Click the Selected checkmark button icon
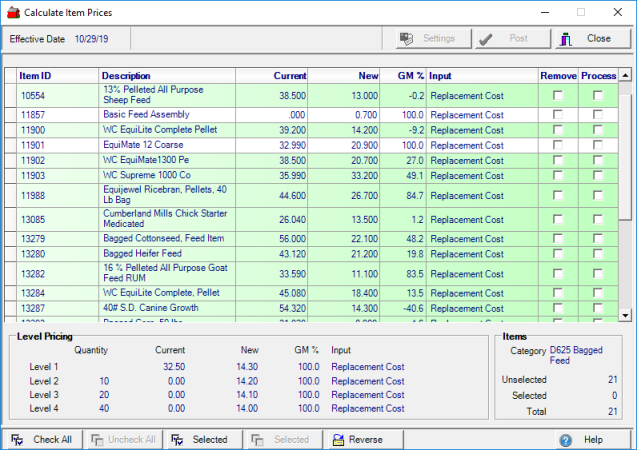 (x=176, y=440)
